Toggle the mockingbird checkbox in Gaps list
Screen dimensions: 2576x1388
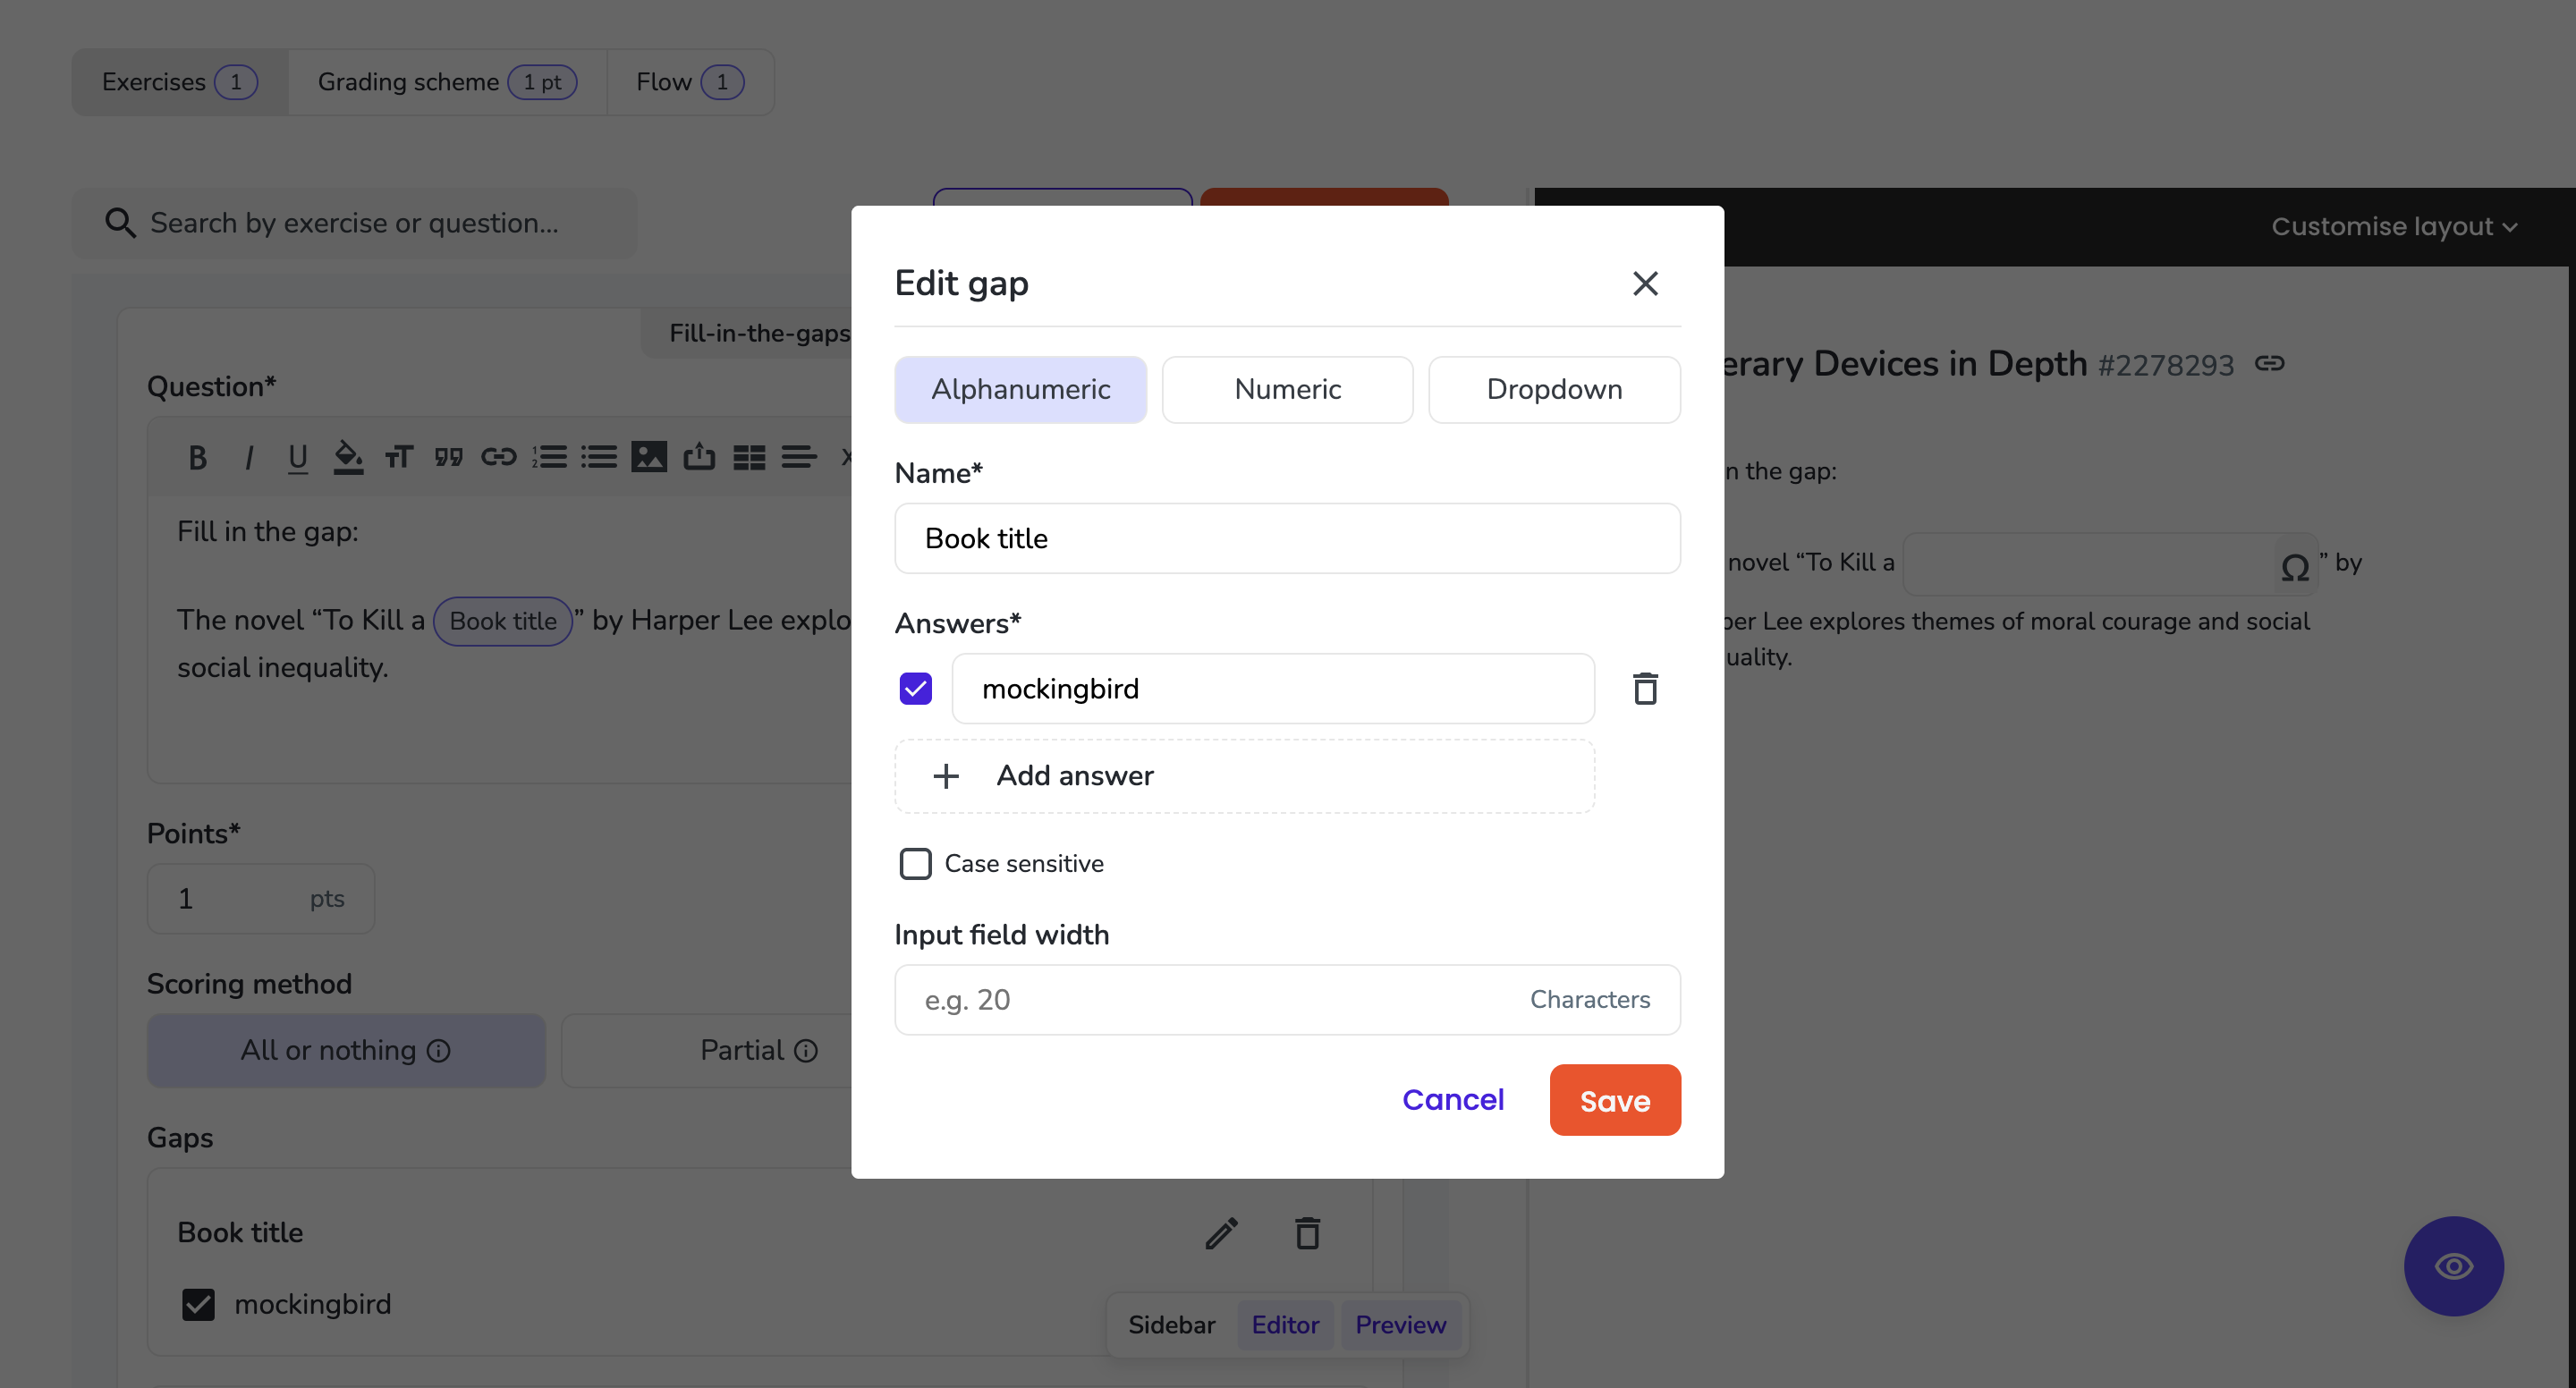point(198,1304)
